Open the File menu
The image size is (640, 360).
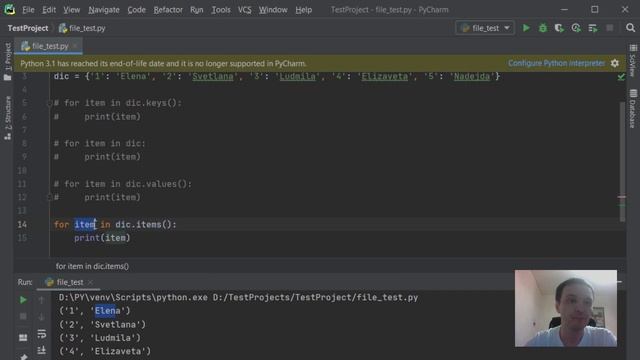pos(28,10)
